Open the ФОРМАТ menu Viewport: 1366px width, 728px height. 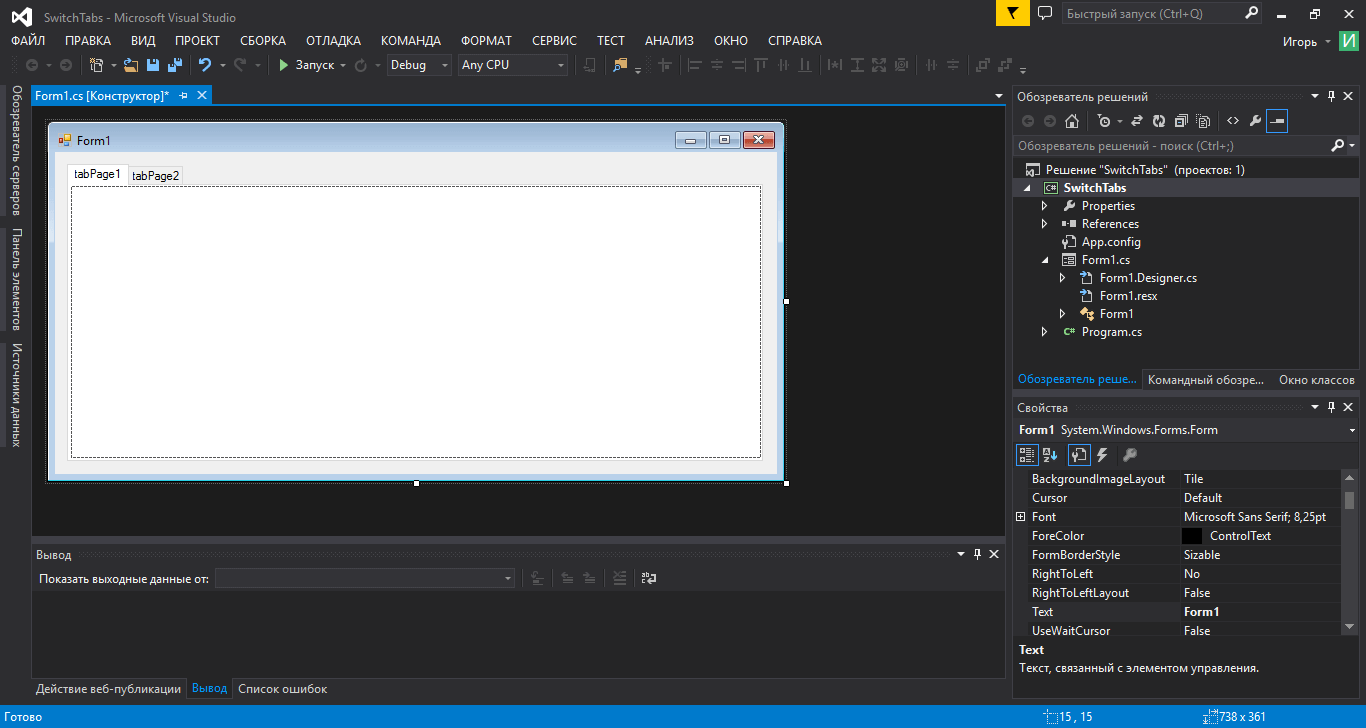(x=486, y=41)
